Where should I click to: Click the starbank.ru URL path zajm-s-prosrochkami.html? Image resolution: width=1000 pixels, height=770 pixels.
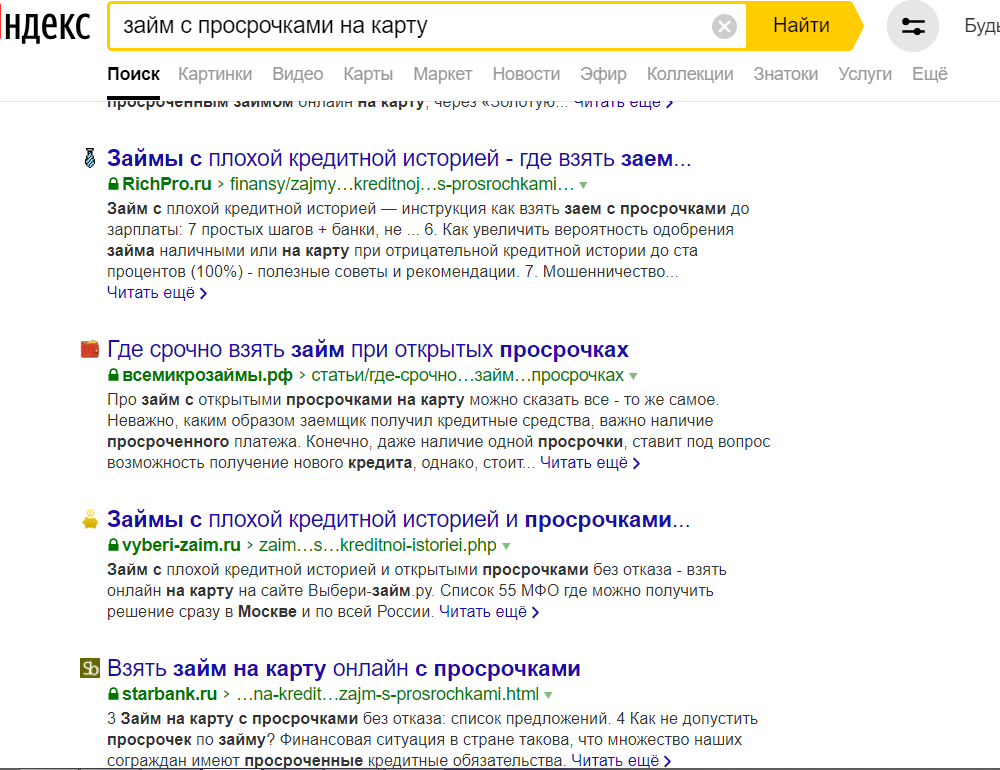point(388,694)
